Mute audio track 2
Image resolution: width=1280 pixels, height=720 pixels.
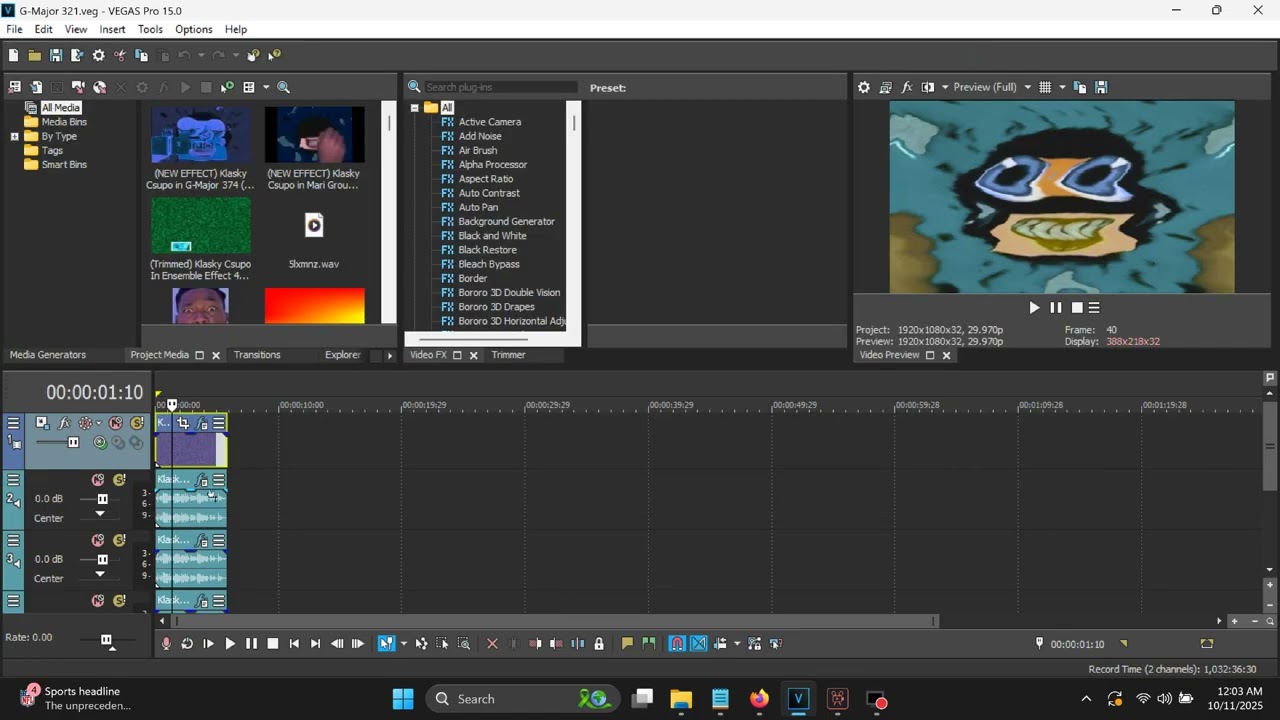pyautogui.click(x=98, y=480)
